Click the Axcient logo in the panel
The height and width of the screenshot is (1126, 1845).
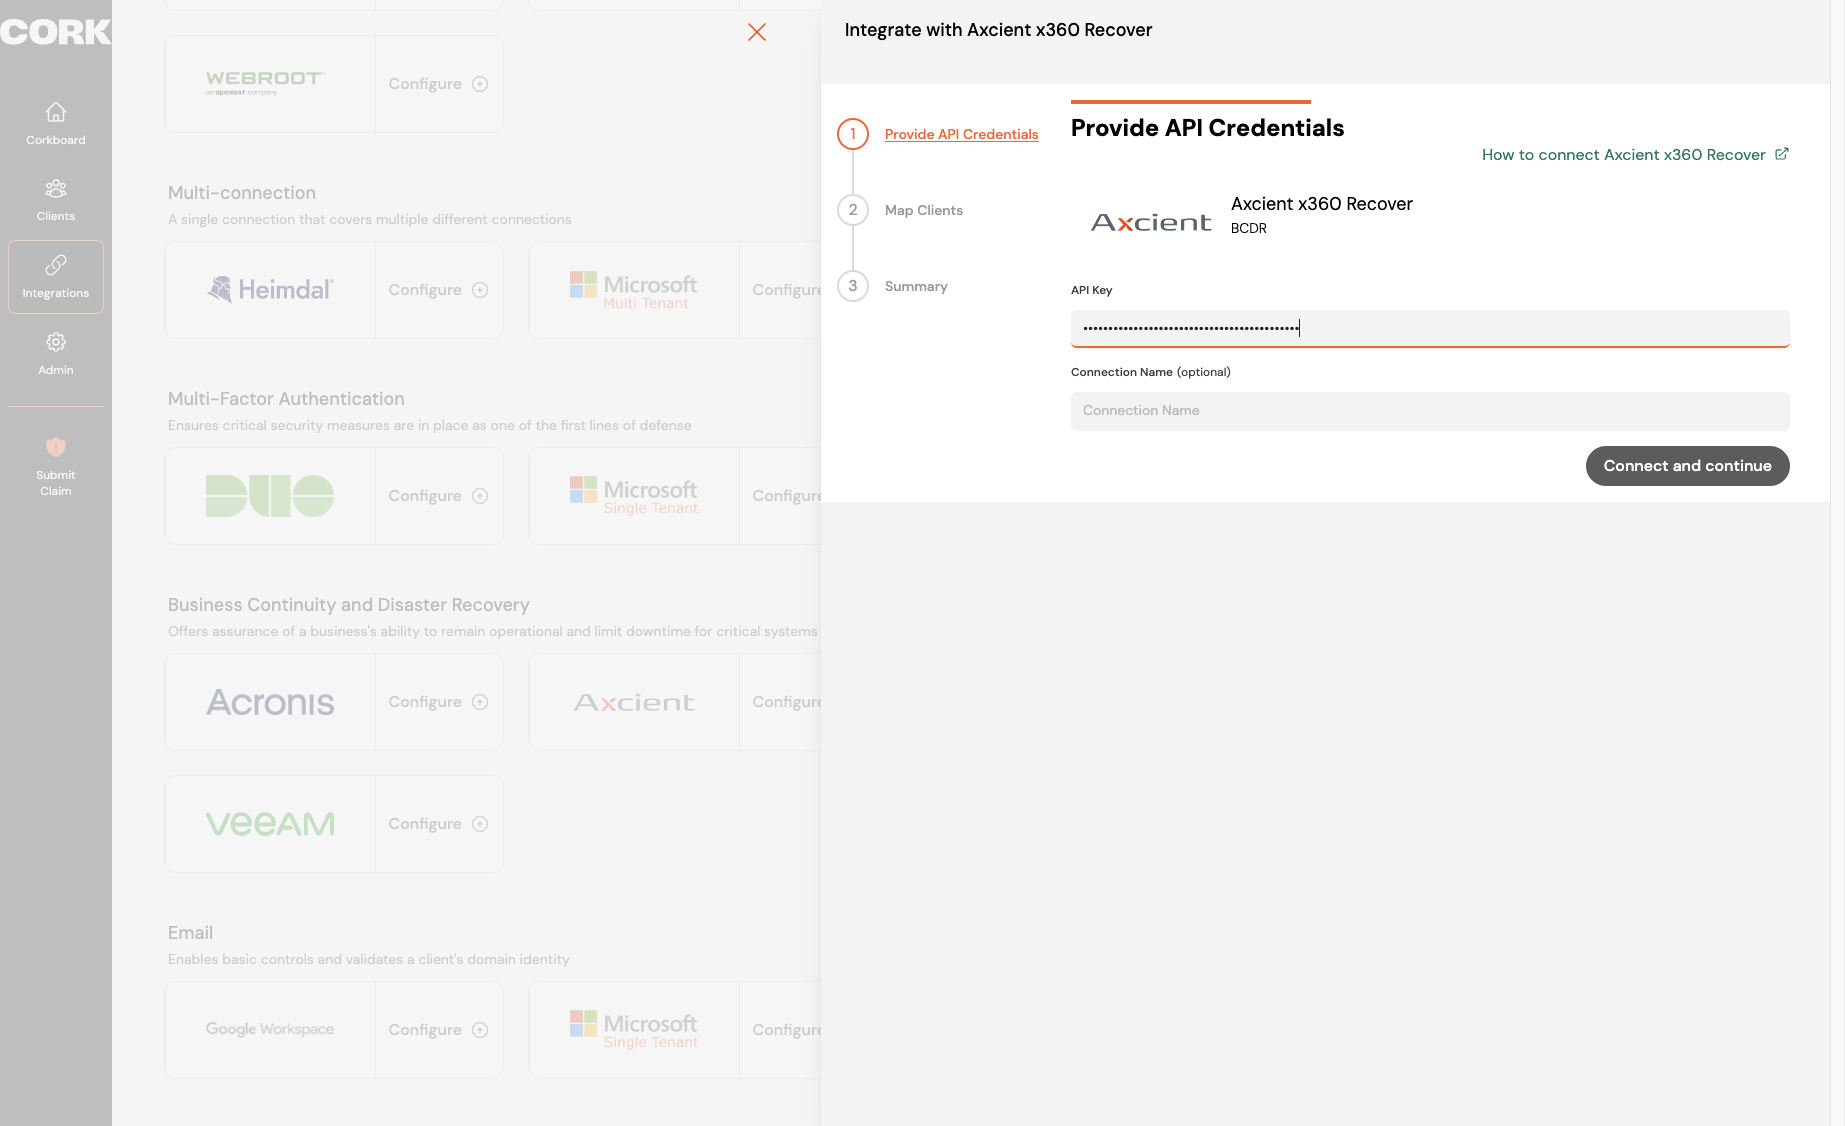[x=1151, y=222]
